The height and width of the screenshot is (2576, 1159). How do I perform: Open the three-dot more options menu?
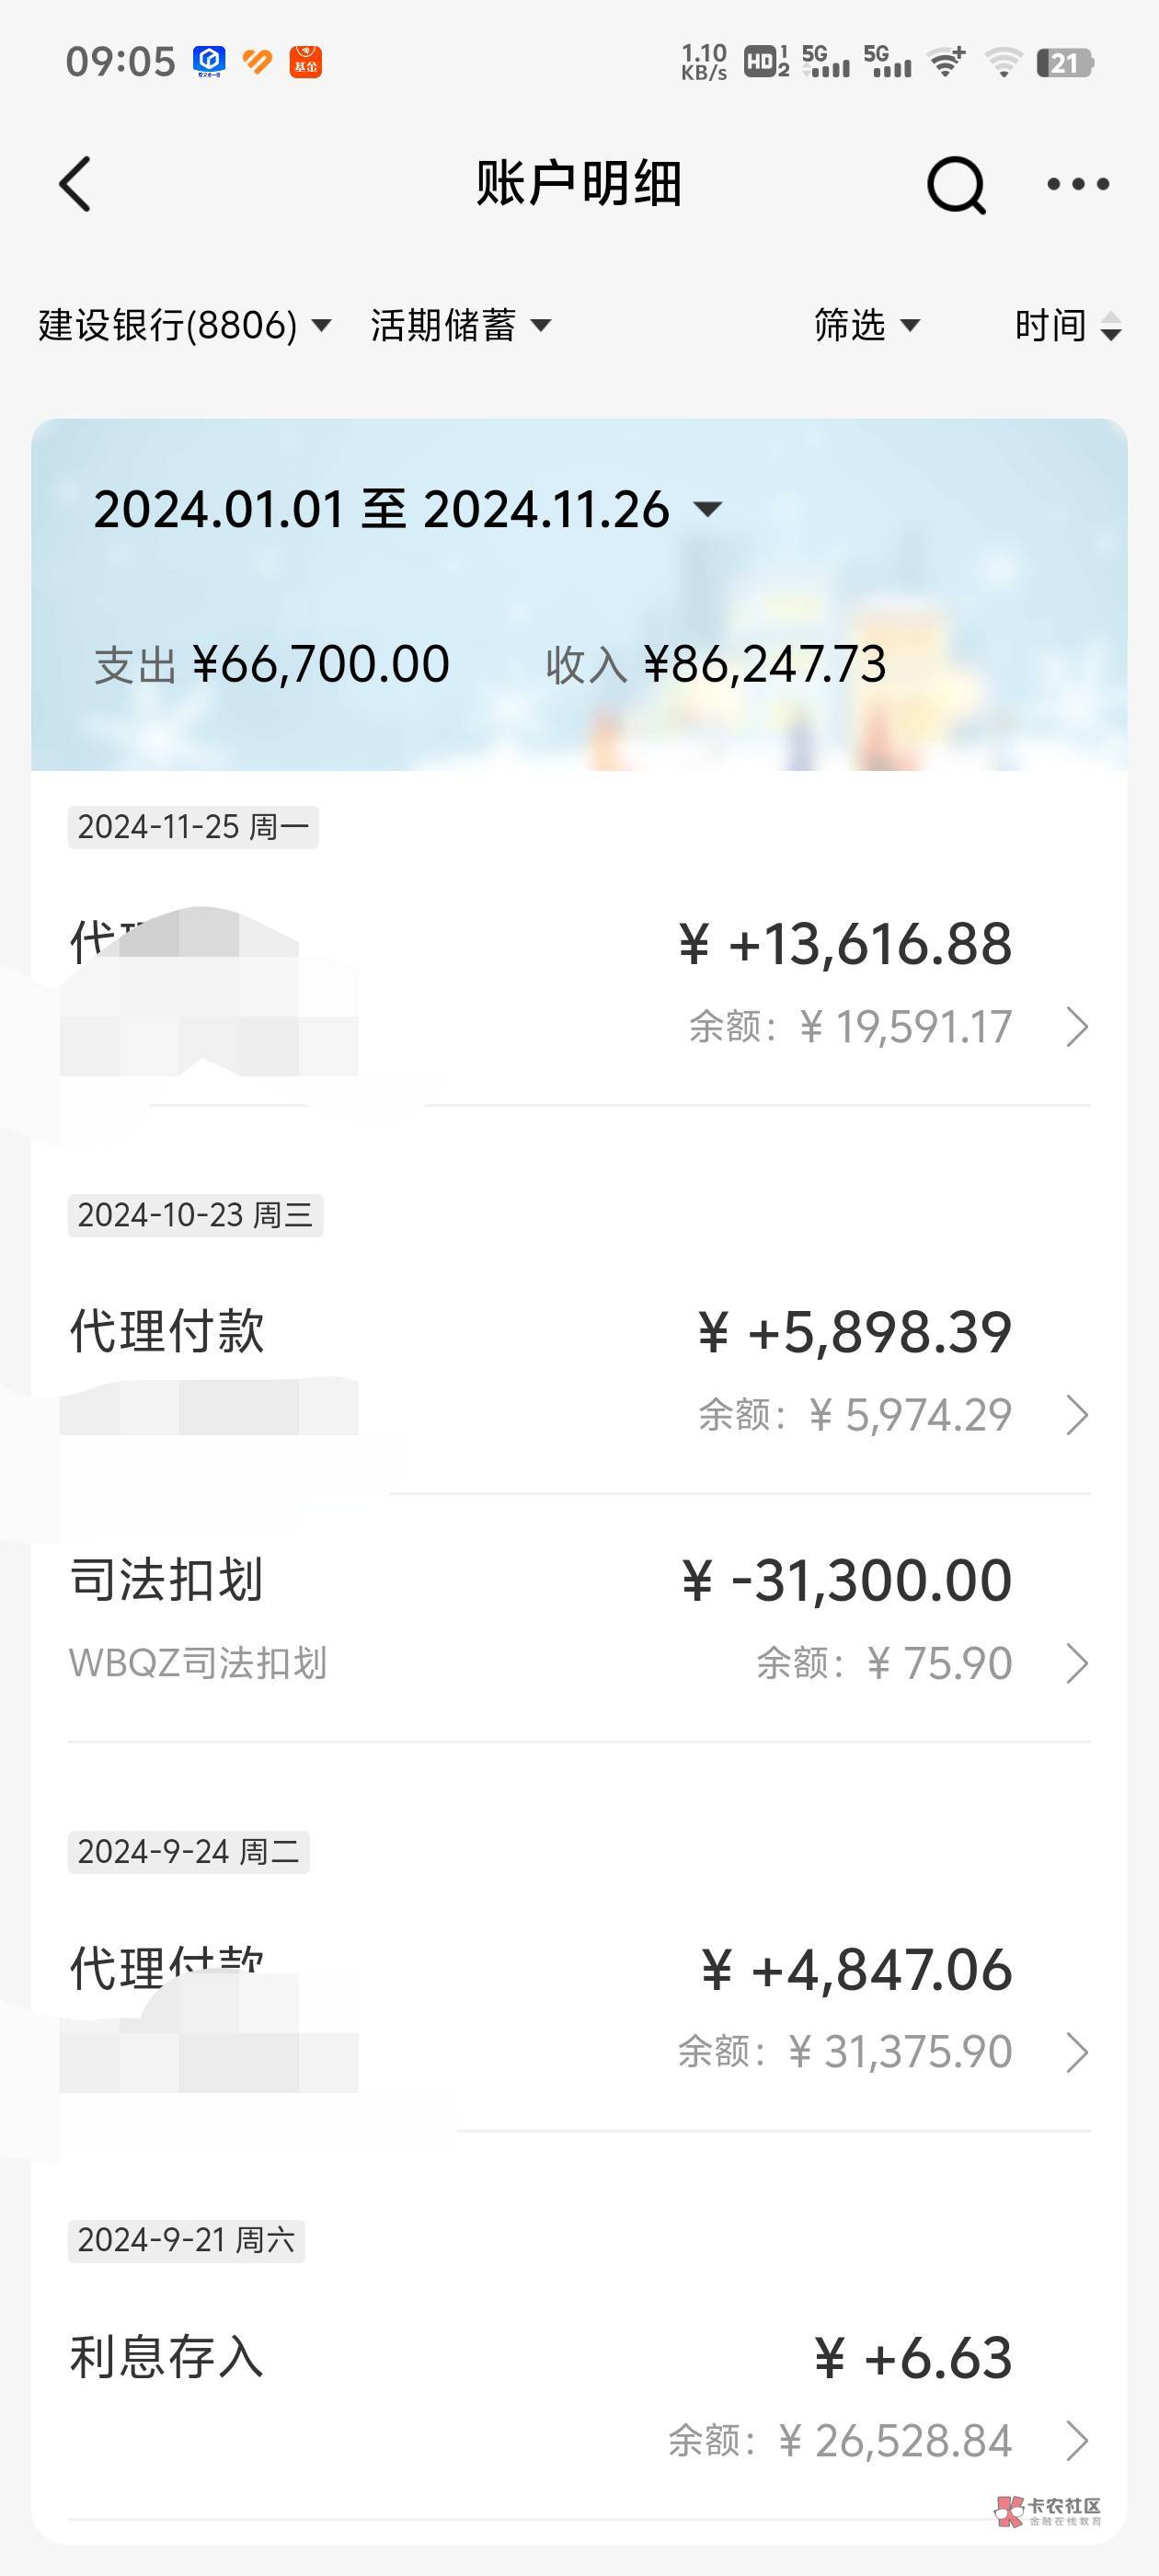1077,184
